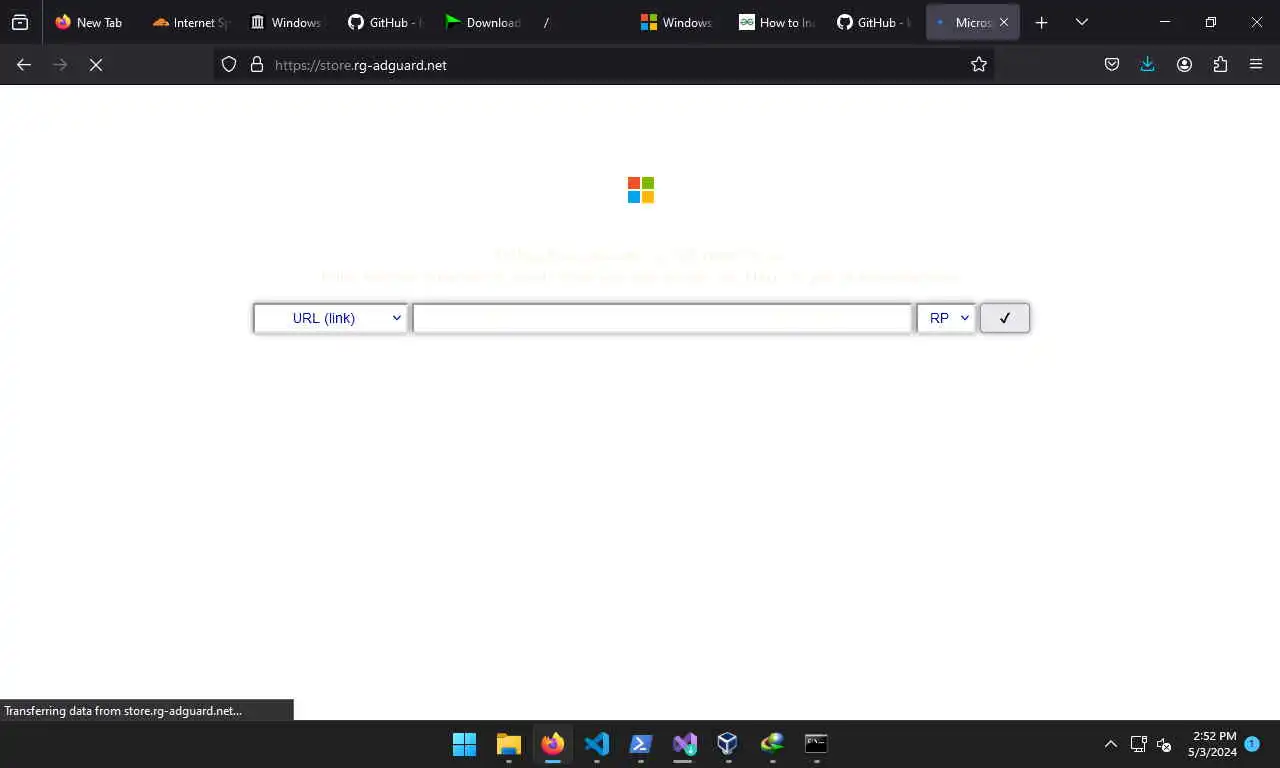The height and width of the screenshot is (768, 1280).
Task: Click the network status tray icon
Action: coord(1138,744)
